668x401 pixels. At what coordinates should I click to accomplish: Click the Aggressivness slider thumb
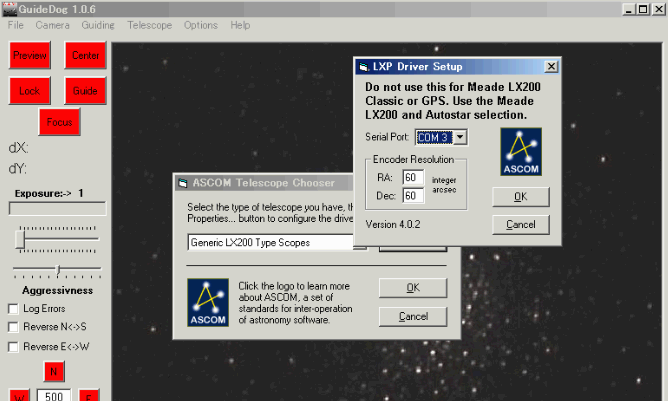(x=58, y=269)
